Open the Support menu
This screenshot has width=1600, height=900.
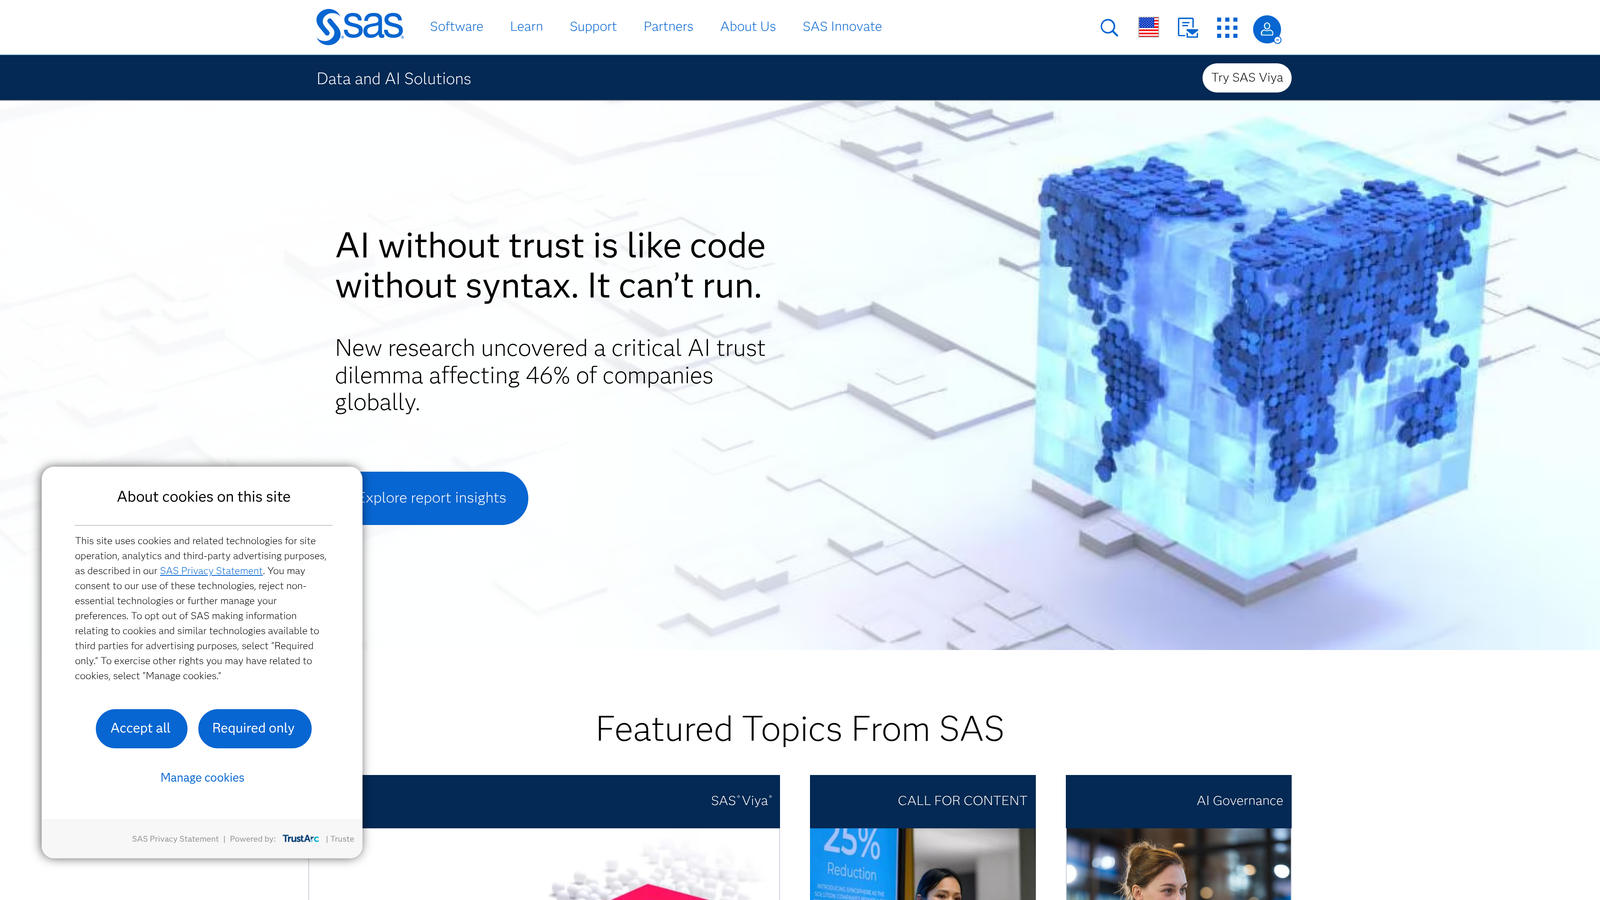click(593, 27)
